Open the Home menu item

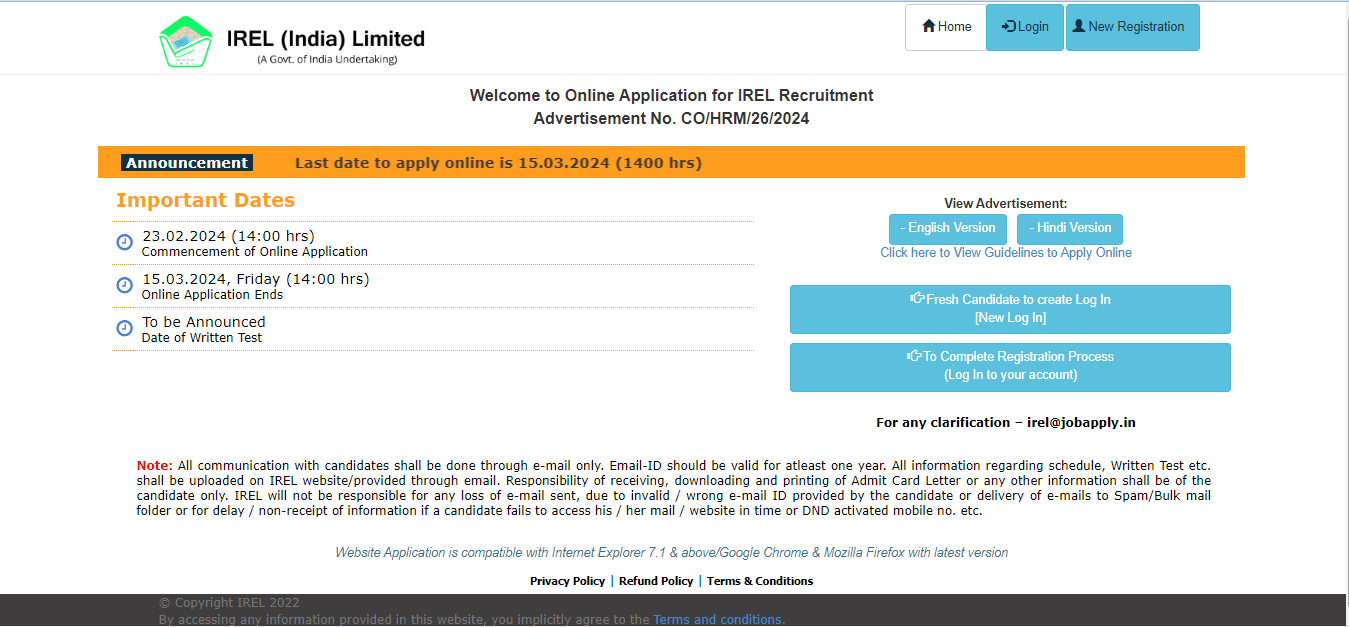point(946,27)
